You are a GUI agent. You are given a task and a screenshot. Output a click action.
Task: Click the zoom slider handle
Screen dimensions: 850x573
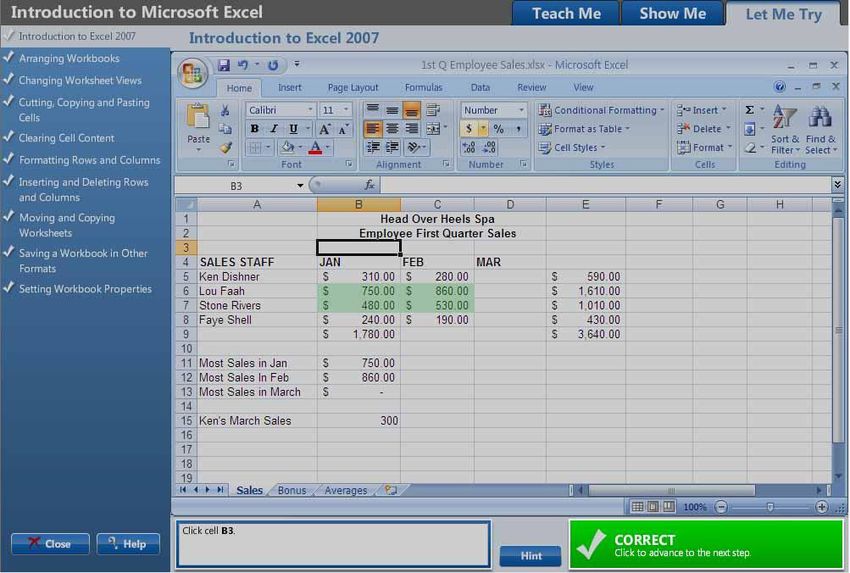[x=770, y=507]
